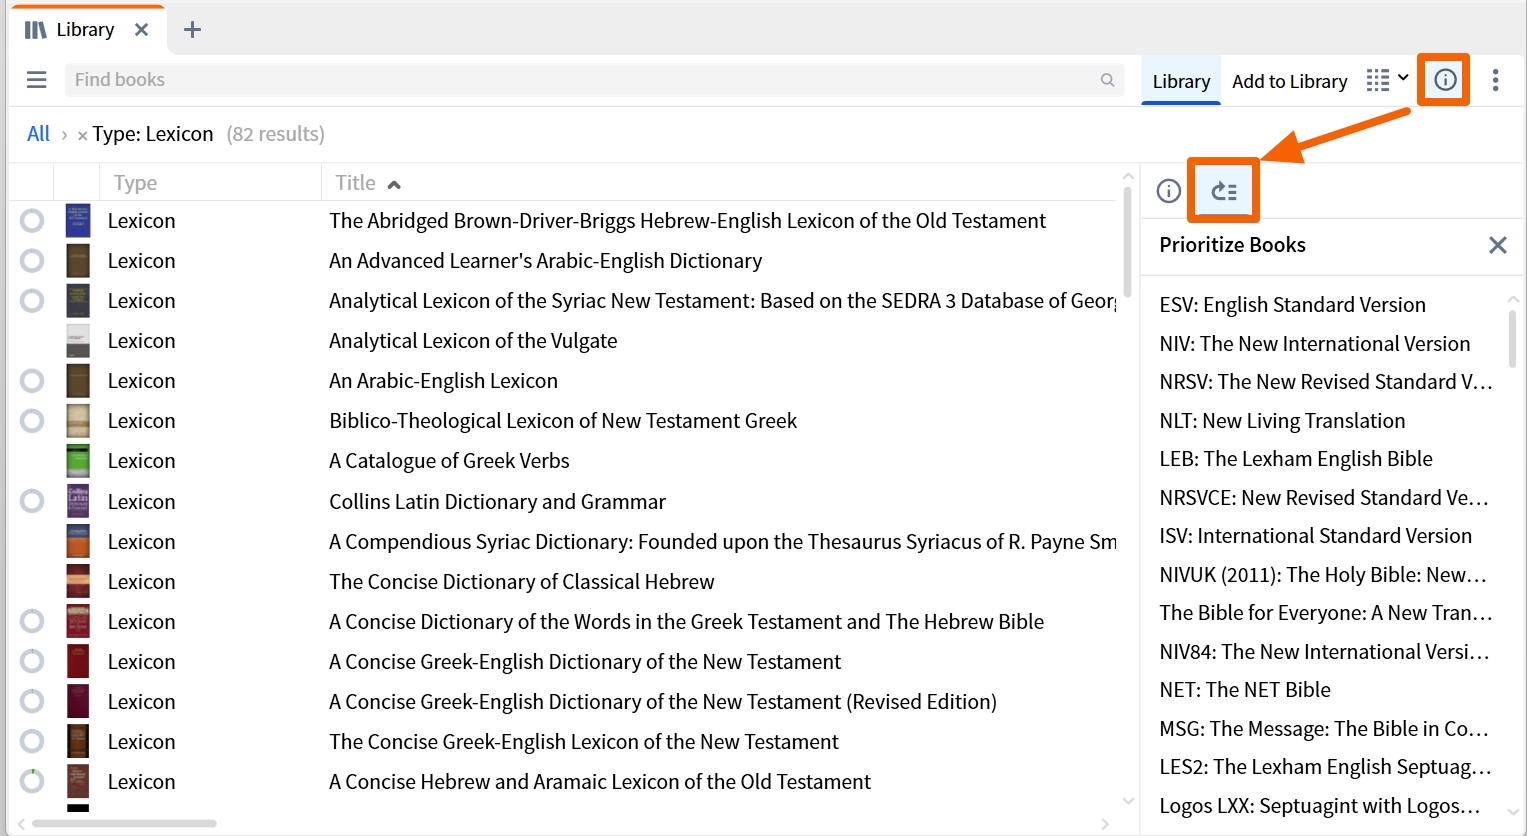Open the hamburger panel menu
Viewport: 1527px width, 836px height.
36,80
